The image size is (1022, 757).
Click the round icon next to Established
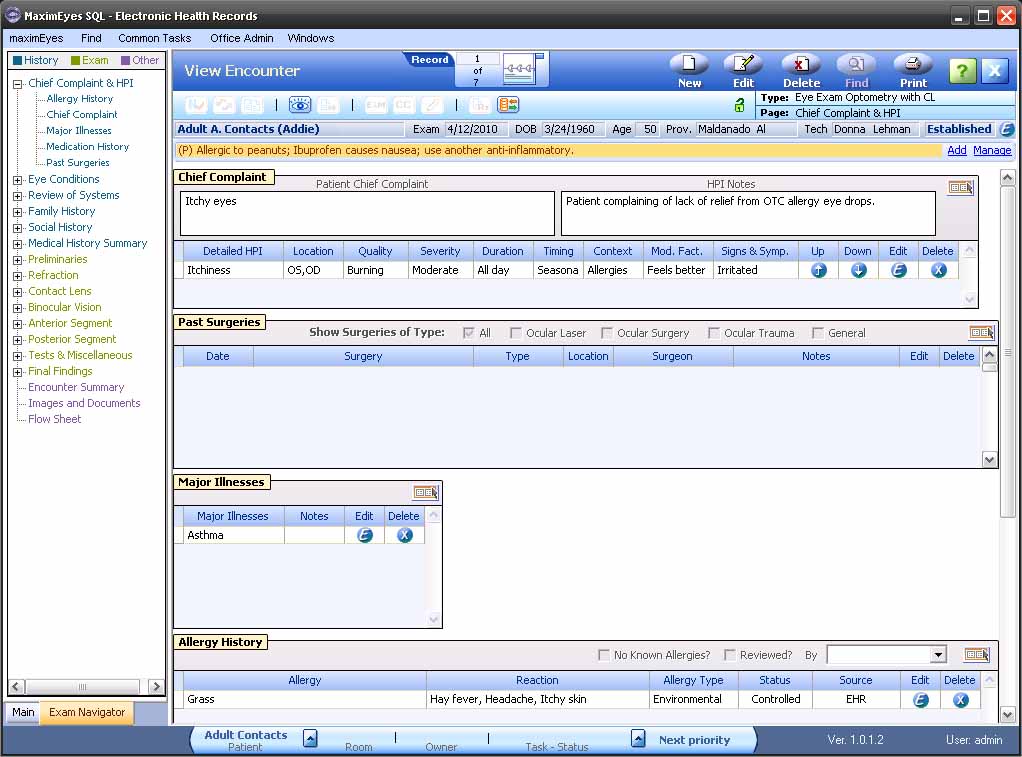pos(1006,129)
